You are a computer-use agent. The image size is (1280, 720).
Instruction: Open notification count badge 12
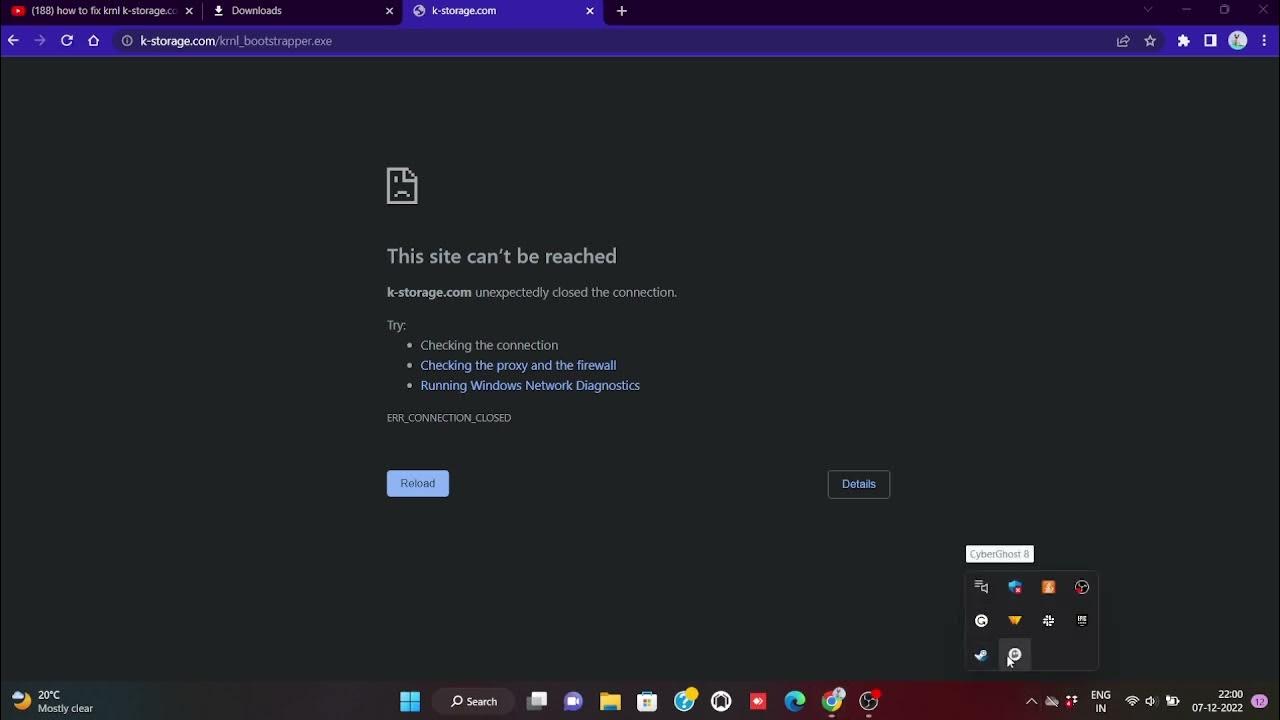(1259, 701)
